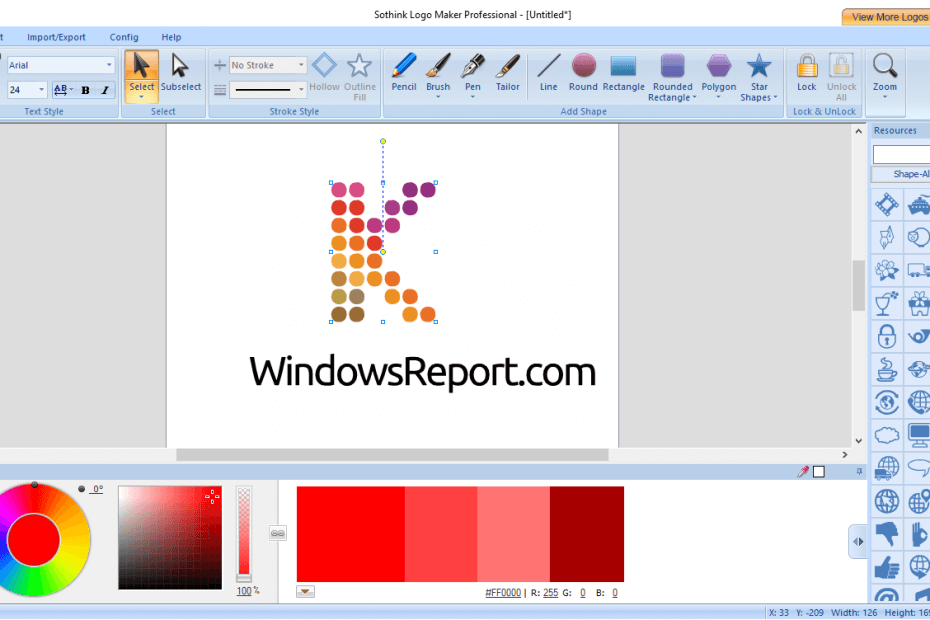The image size is (930, 620).
Task: Insert the globe with delivery truck shape
Action: click(x=887, y=468)
